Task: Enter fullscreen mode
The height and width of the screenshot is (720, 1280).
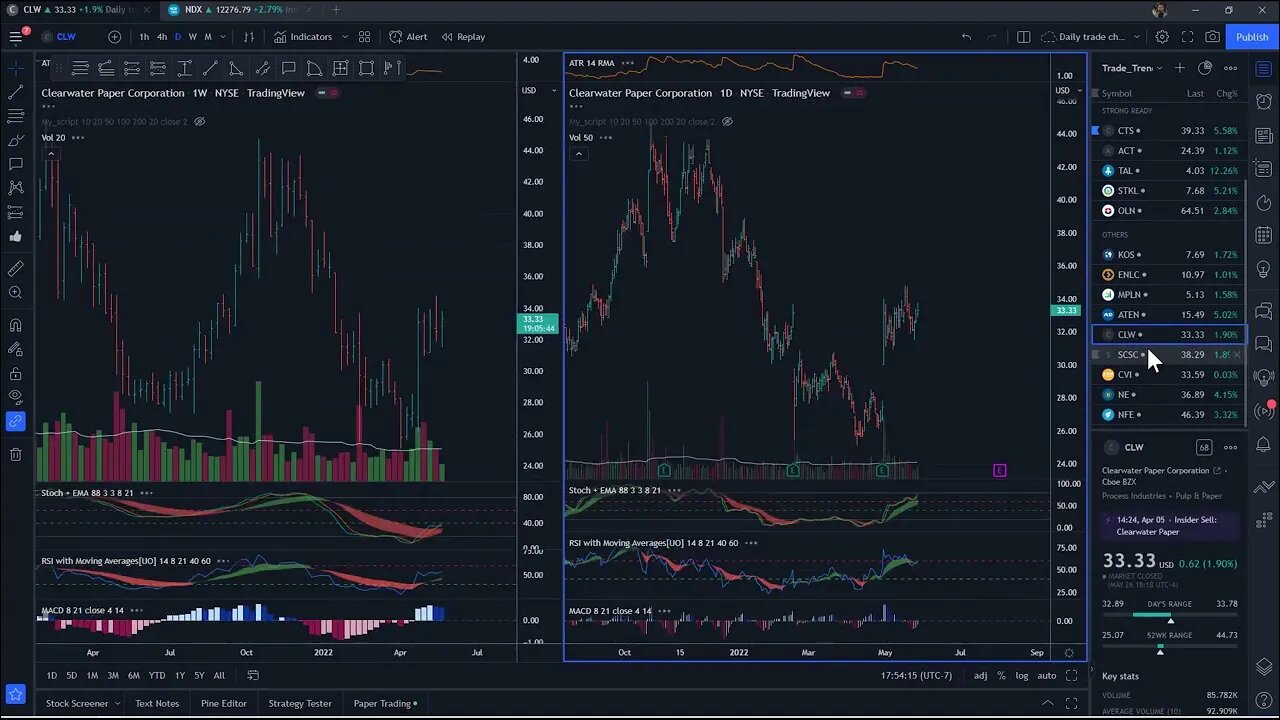Action: [x=1187, y=37]
